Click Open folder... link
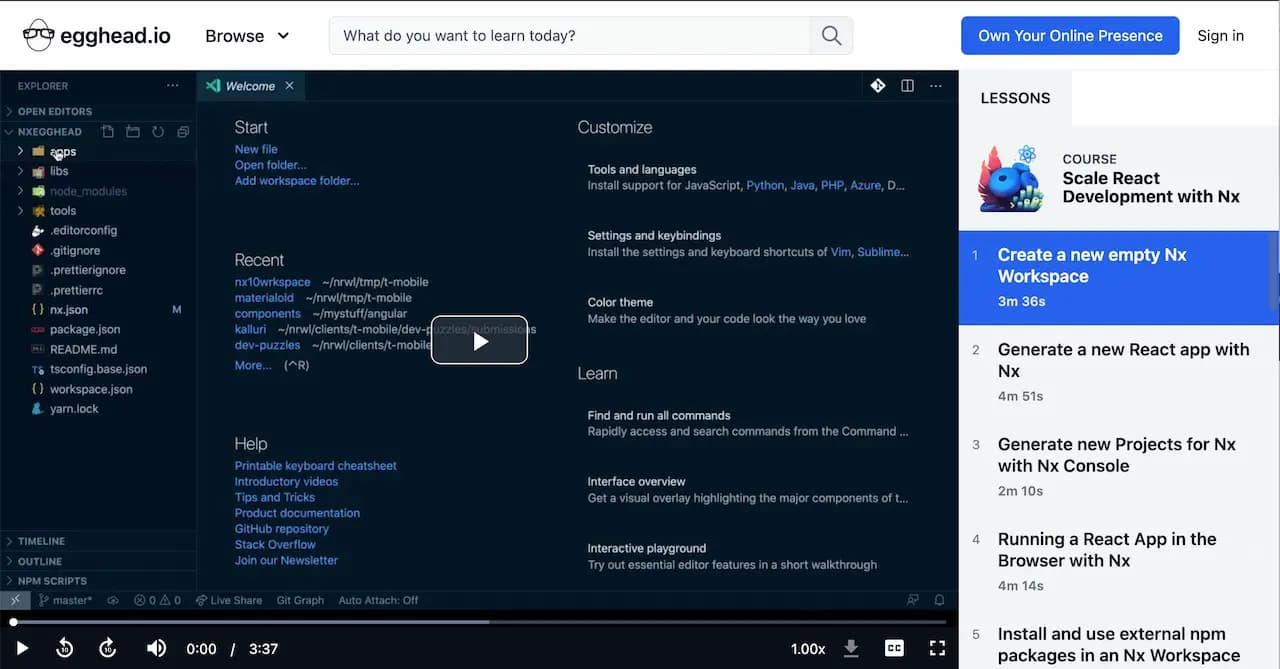 [271, 165]
